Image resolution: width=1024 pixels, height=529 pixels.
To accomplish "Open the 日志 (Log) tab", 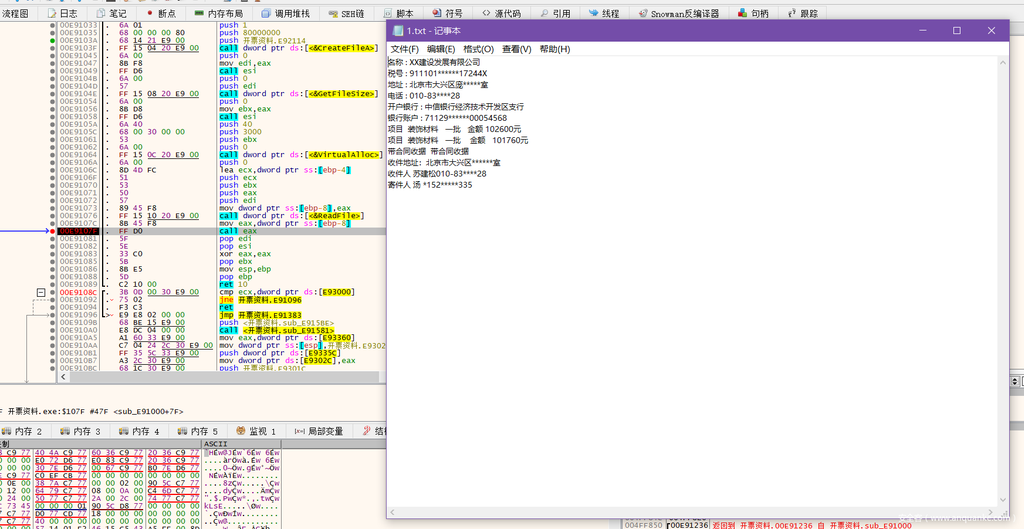I will tap(63, 14).
